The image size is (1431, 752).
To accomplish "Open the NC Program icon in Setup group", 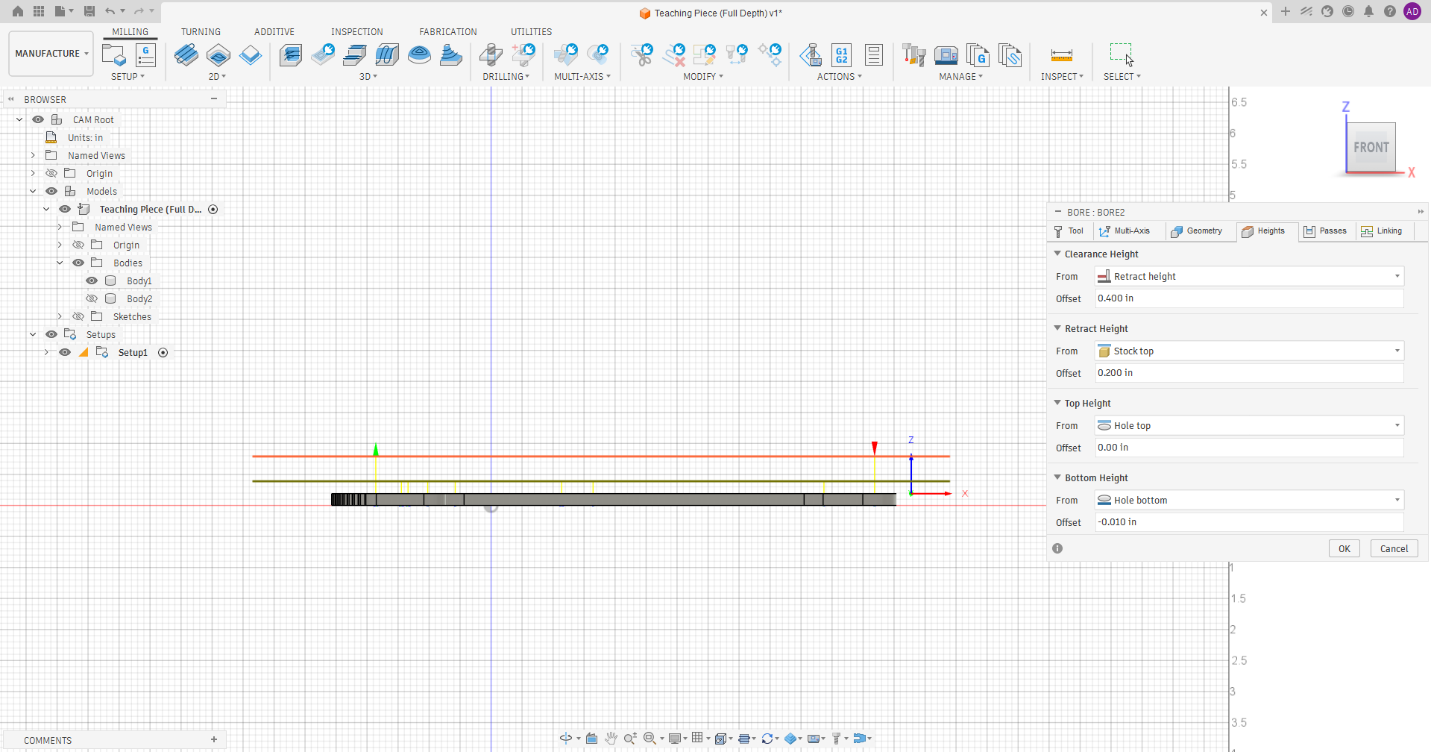I will tap(145, 54).
